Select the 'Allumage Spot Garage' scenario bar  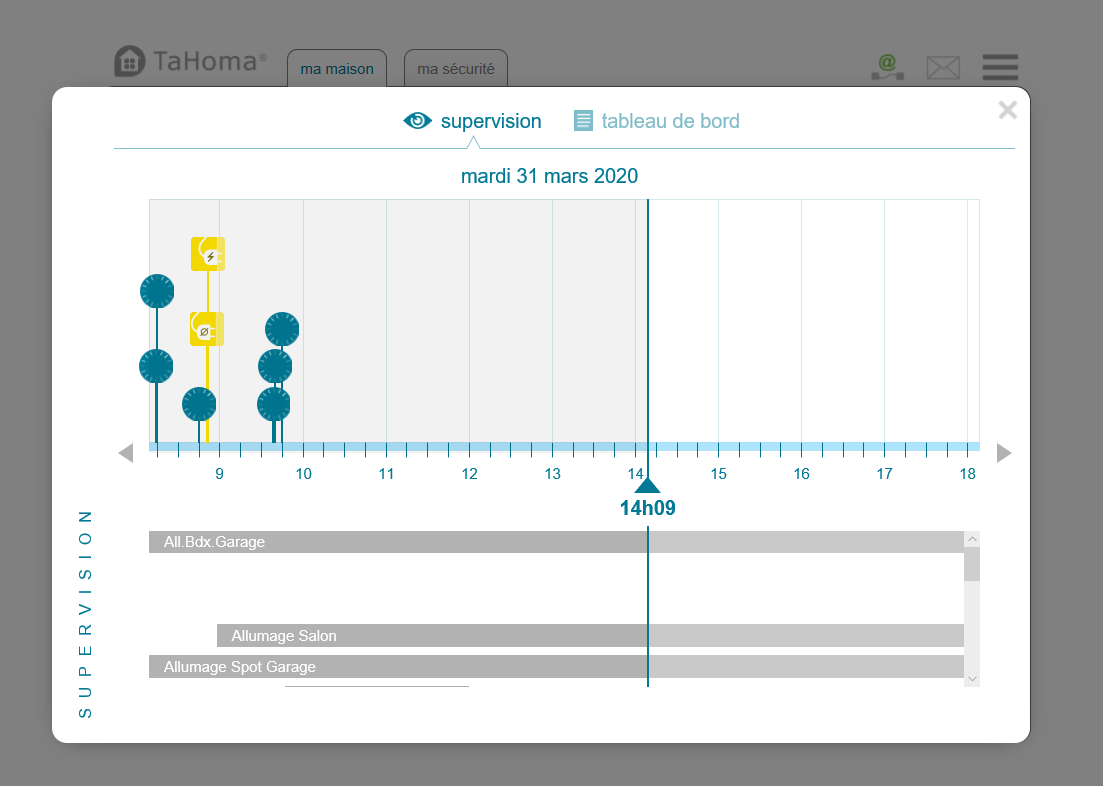pyautogui.click(x=556, y=666)
